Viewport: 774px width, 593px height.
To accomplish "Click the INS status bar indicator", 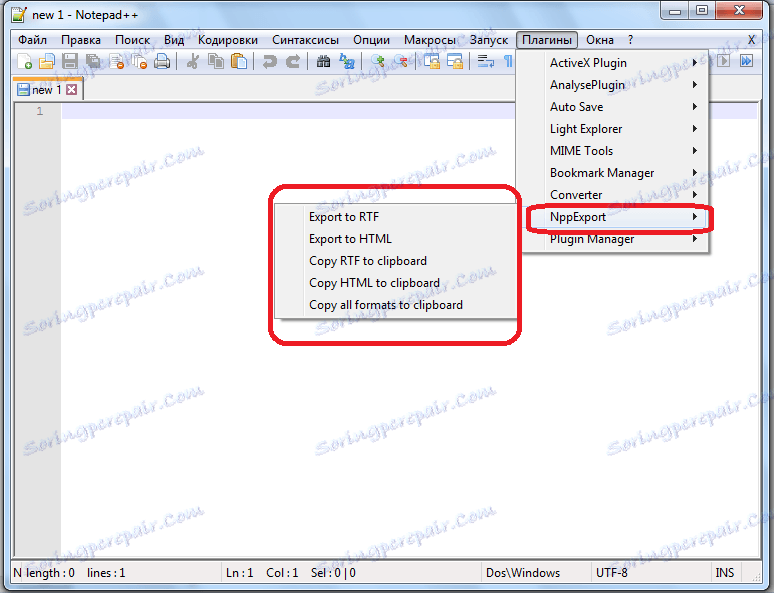I will [725, 573].
